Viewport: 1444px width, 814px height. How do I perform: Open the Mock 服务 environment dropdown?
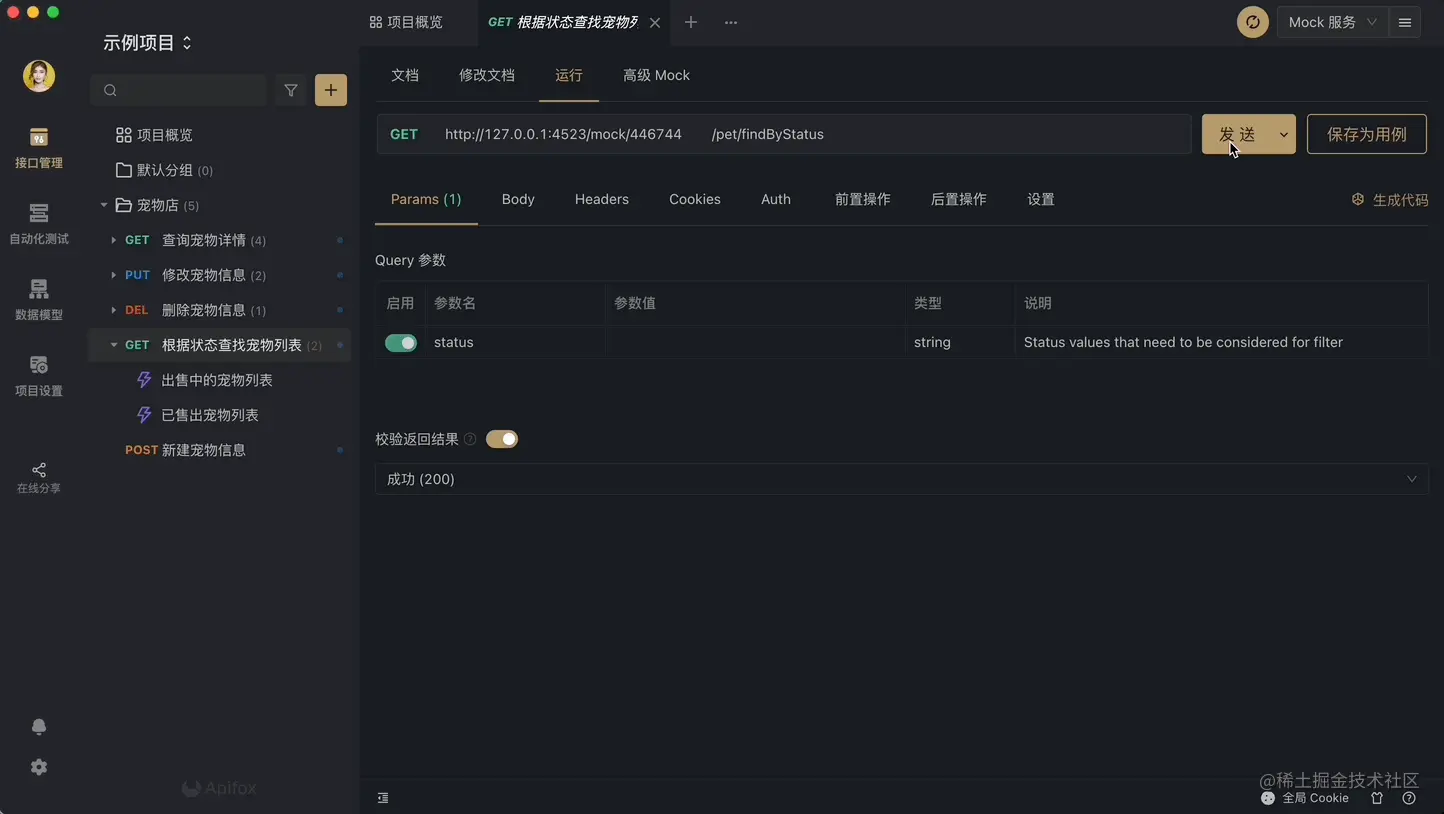point(1331,21)
